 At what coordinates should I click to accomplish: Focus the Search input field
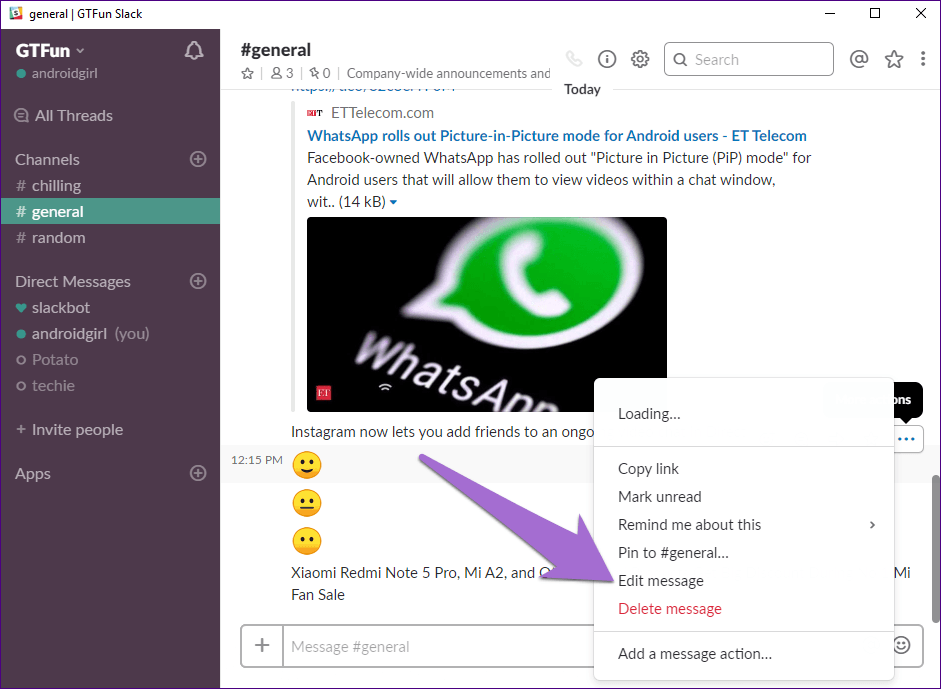pos(749,59)
